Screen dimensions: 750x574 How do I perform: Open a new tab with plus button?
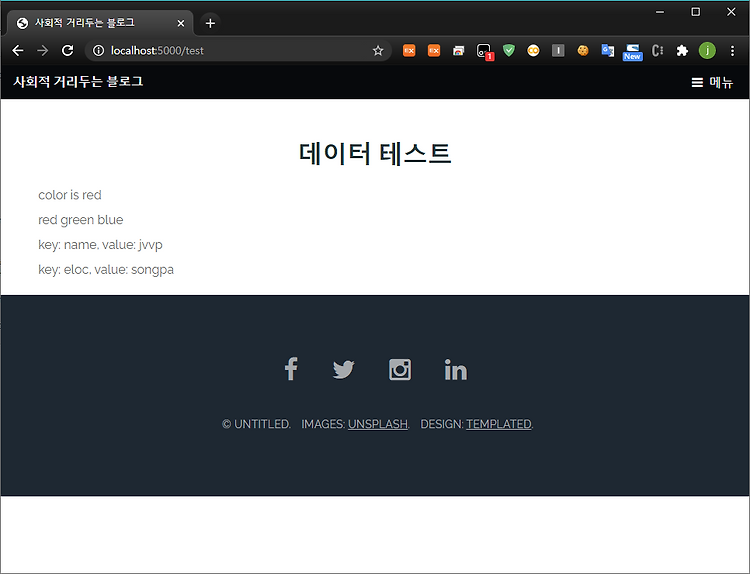coord(210,23)
